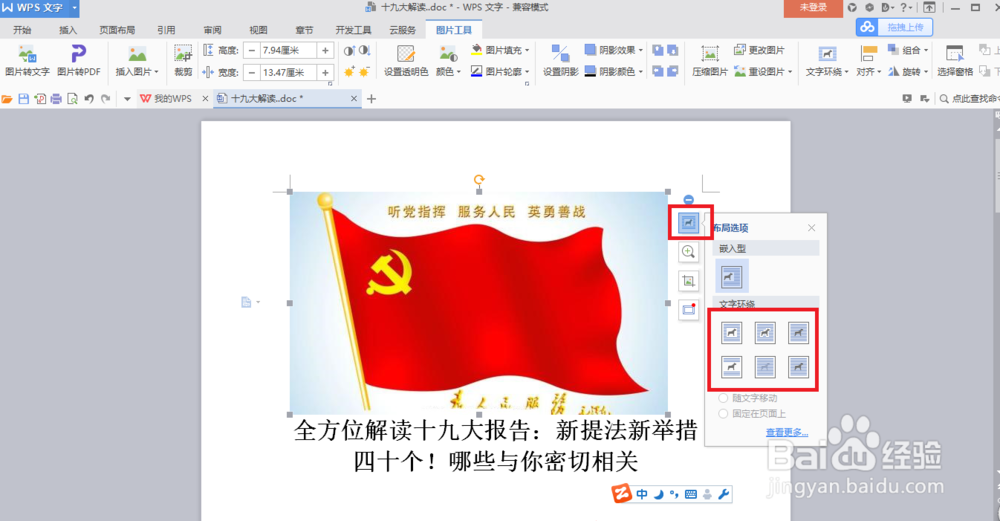Screen dimensions: 1000x521
Task: Choose the 嵌入型 inline layout option
Action: point(732,277)
